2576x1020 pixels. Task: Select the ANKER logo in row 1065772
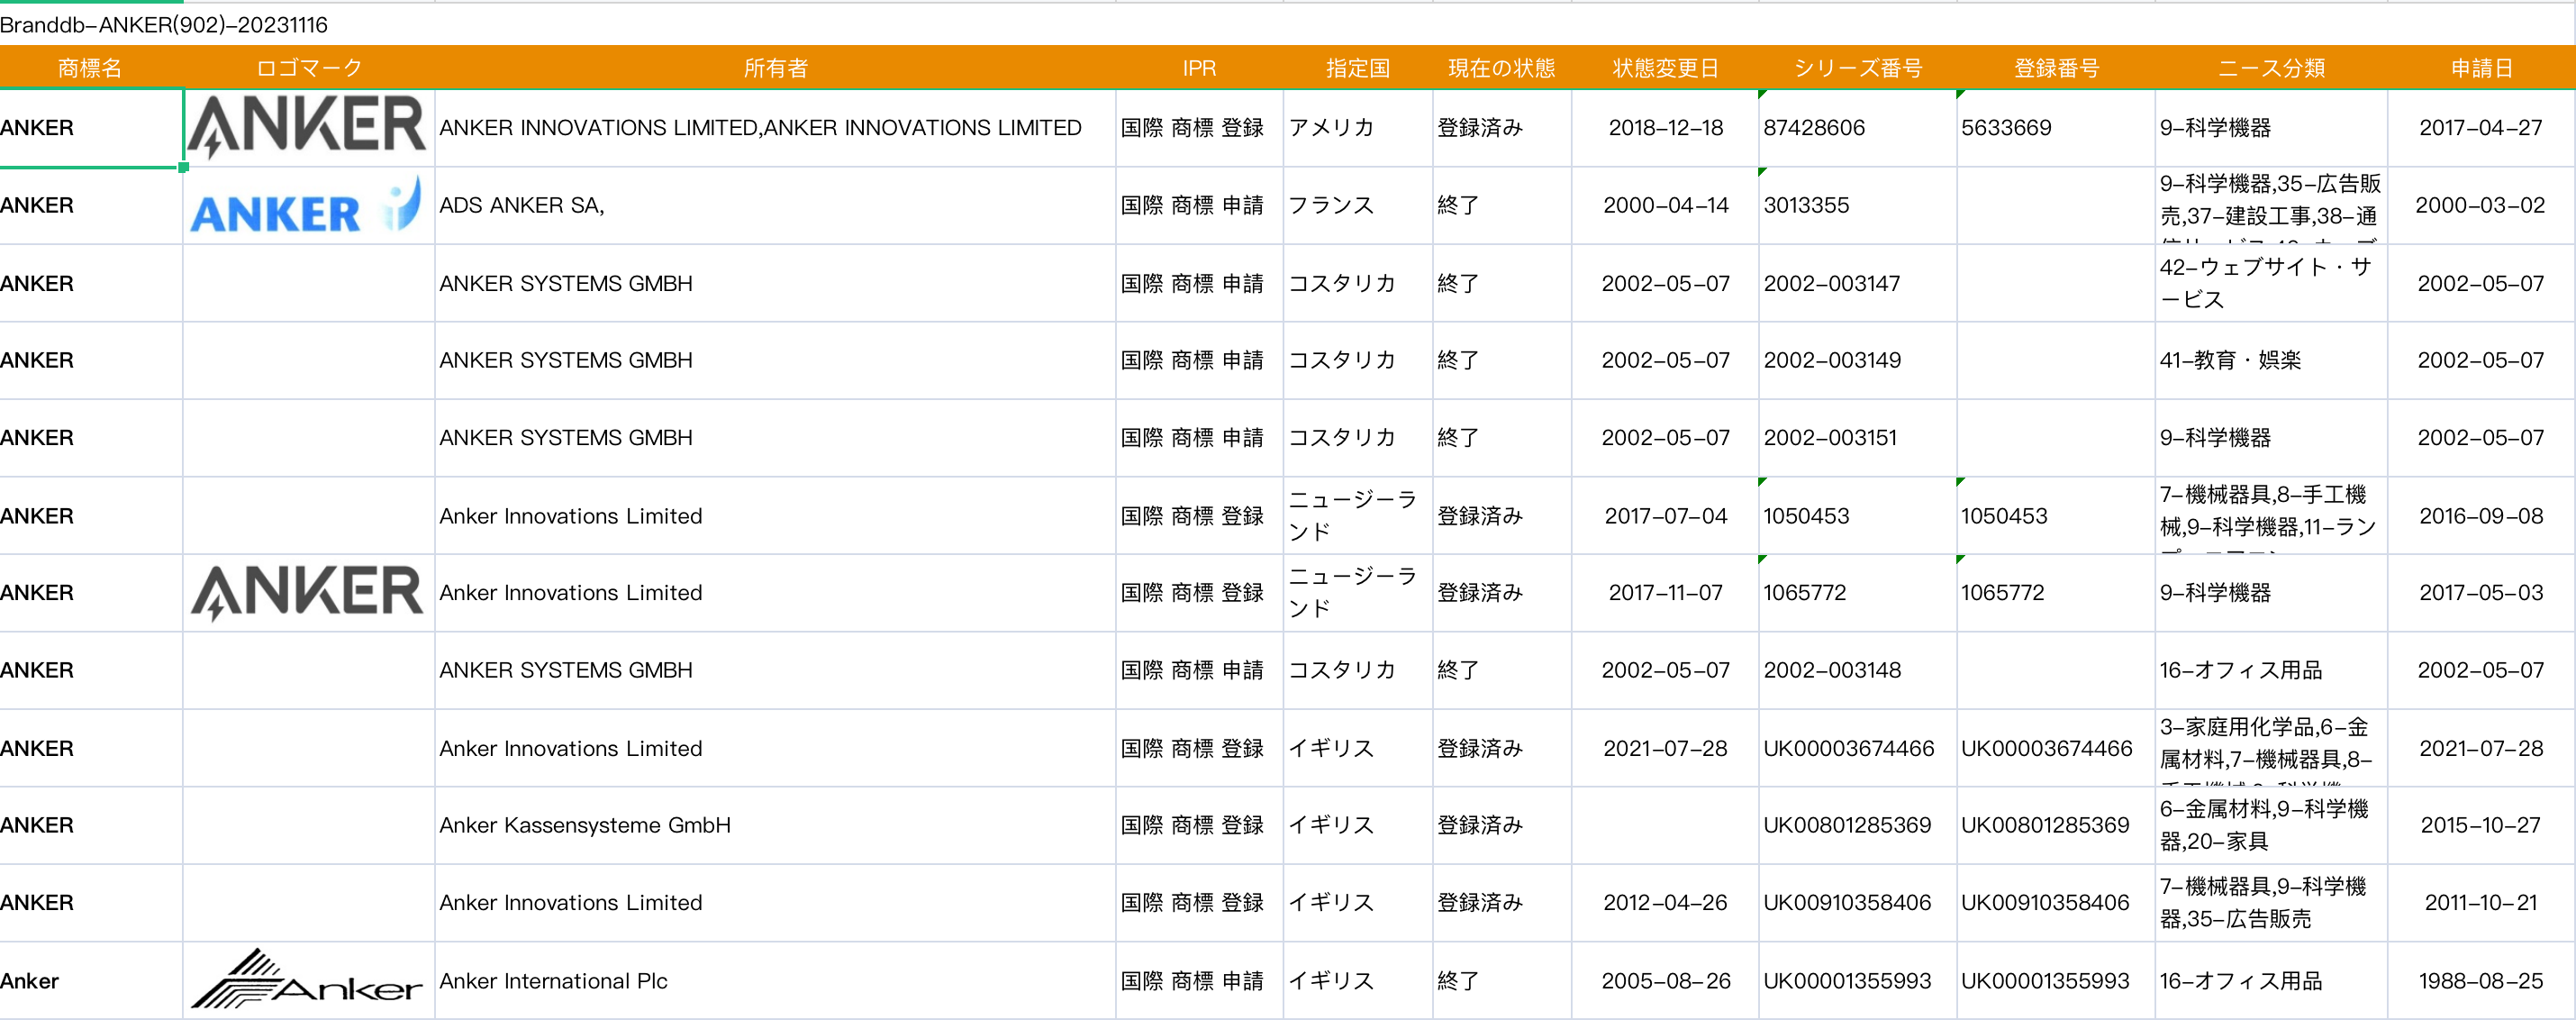click(307, 592)
